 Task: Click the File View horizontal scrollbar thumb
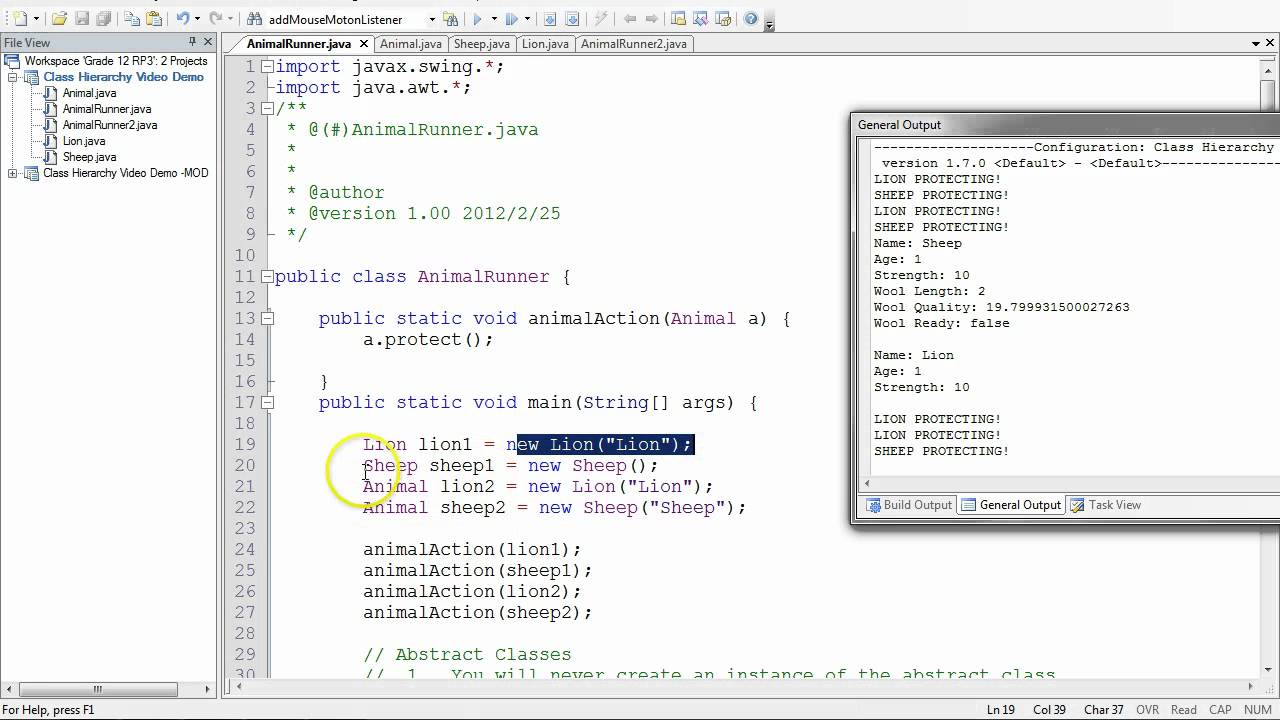pyautogui.click(x=98, y=689)
